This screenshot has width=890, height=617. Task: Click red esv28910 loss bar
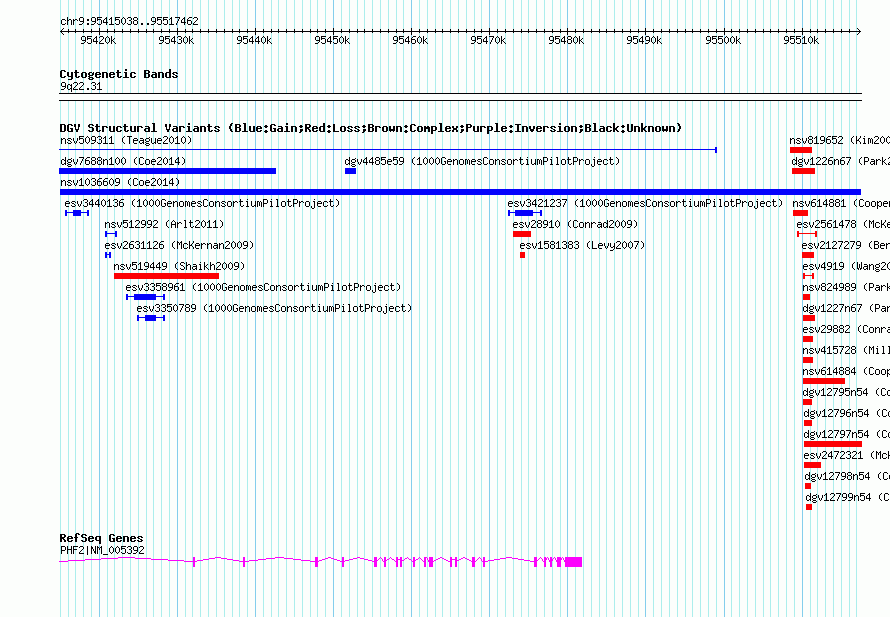coord(522,234)
